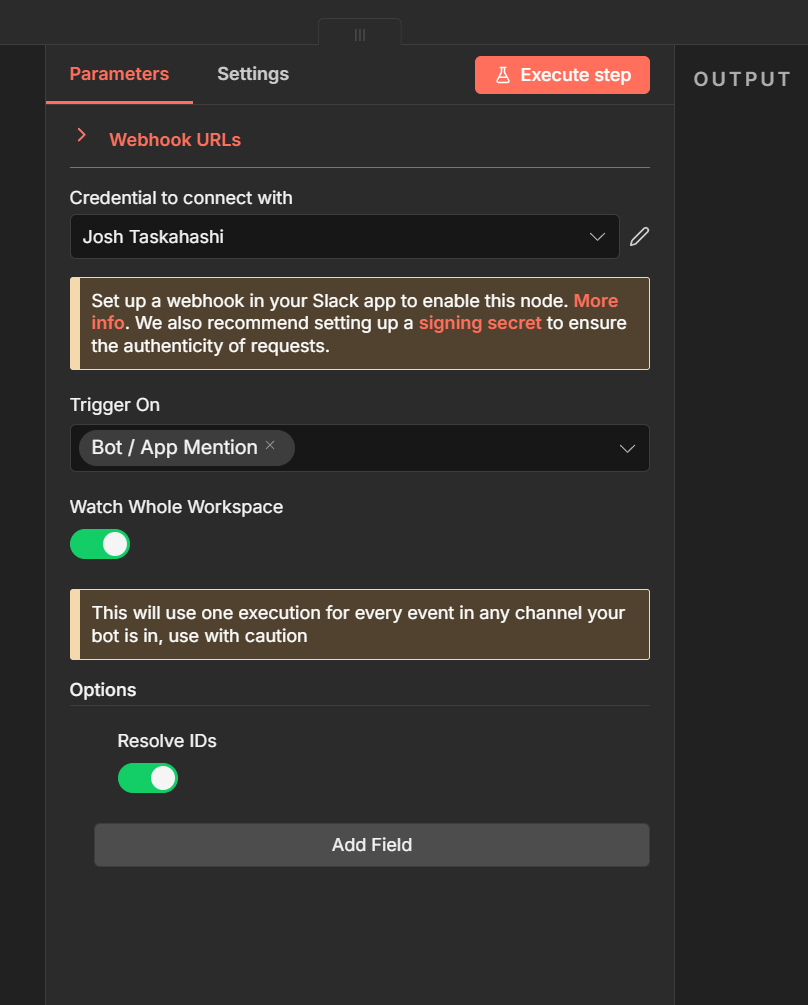The image size is (808, 1005).
Task: Select the Bot / App Mention chip
Action: 175,447
